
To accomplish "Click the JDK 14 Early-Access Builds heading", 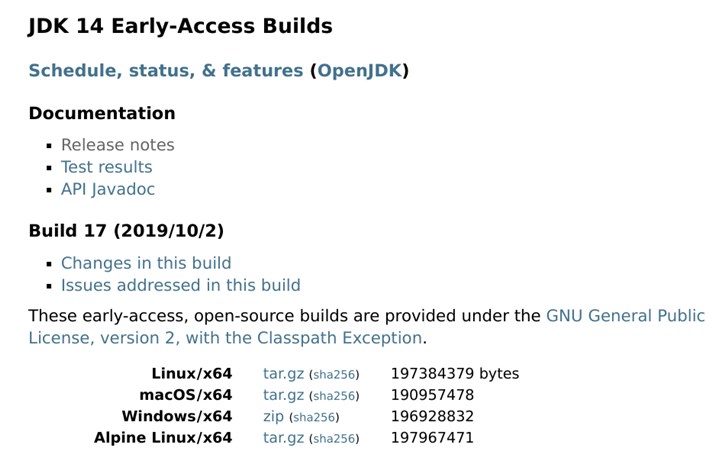I will pyautogui.click(x=180, y=26).
